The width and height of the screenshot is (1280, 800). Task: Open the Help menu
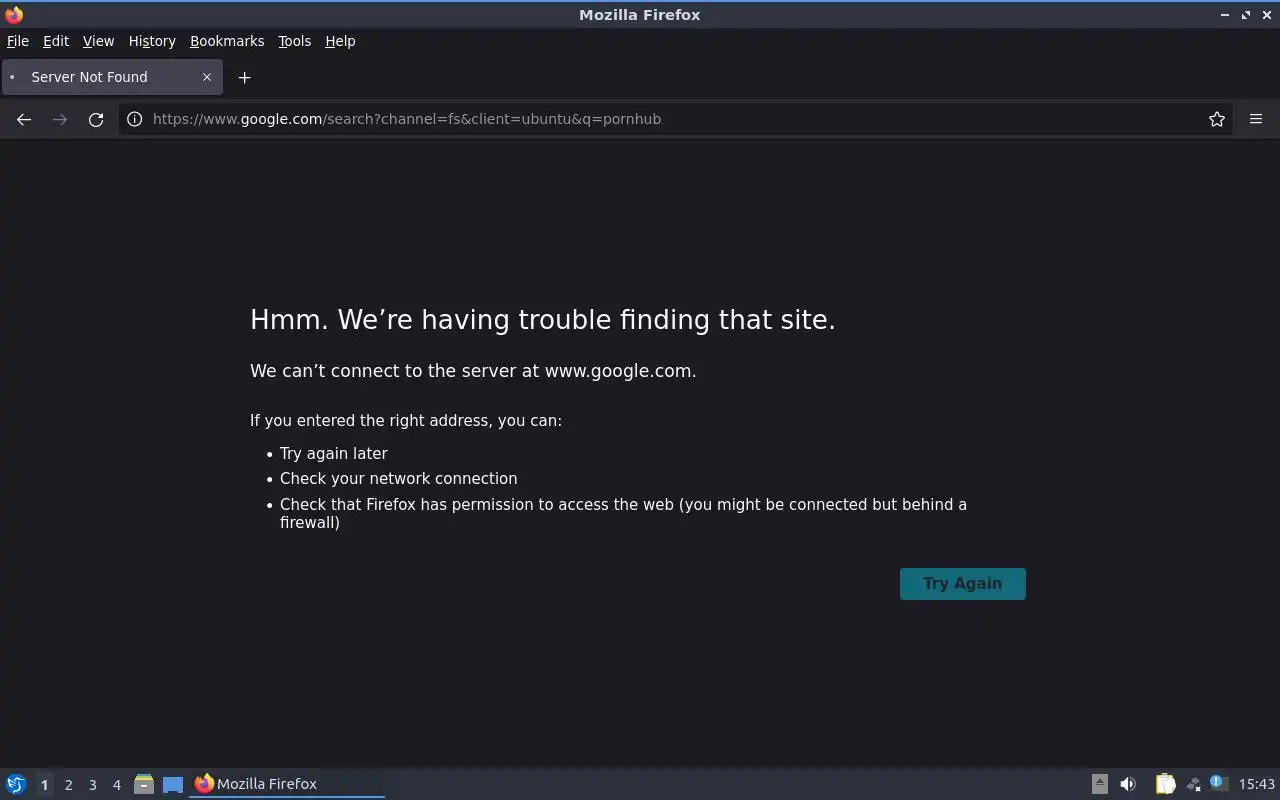tap(340, 41)
